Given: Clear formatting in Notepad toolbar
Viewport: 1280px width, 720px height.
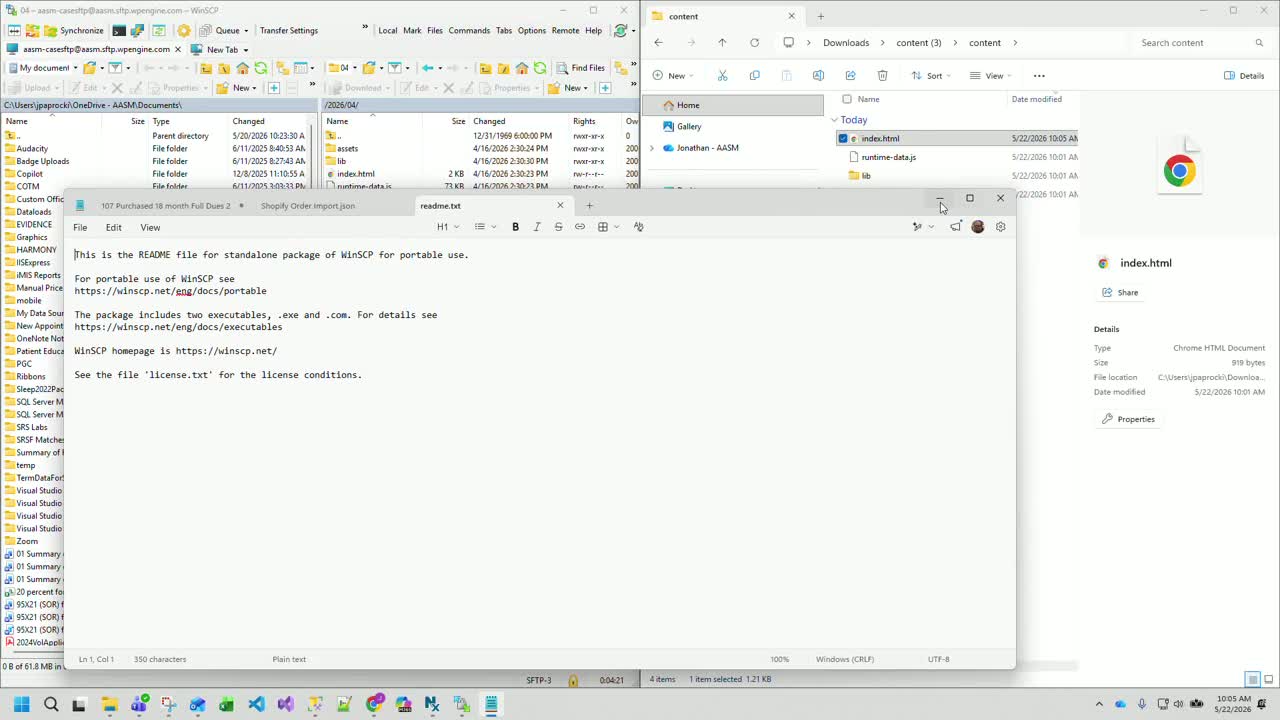Looking at the screenshot, I should [638, 227].
